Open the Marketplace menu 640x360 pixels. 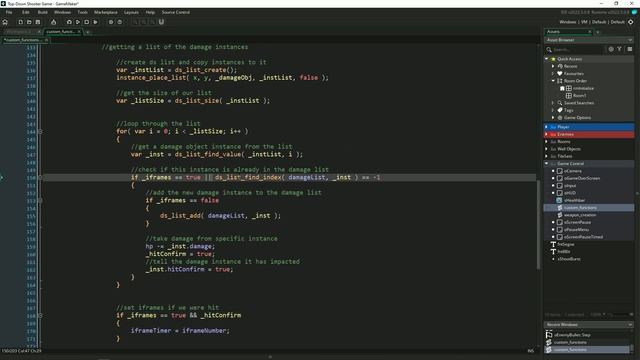(106, 12)
